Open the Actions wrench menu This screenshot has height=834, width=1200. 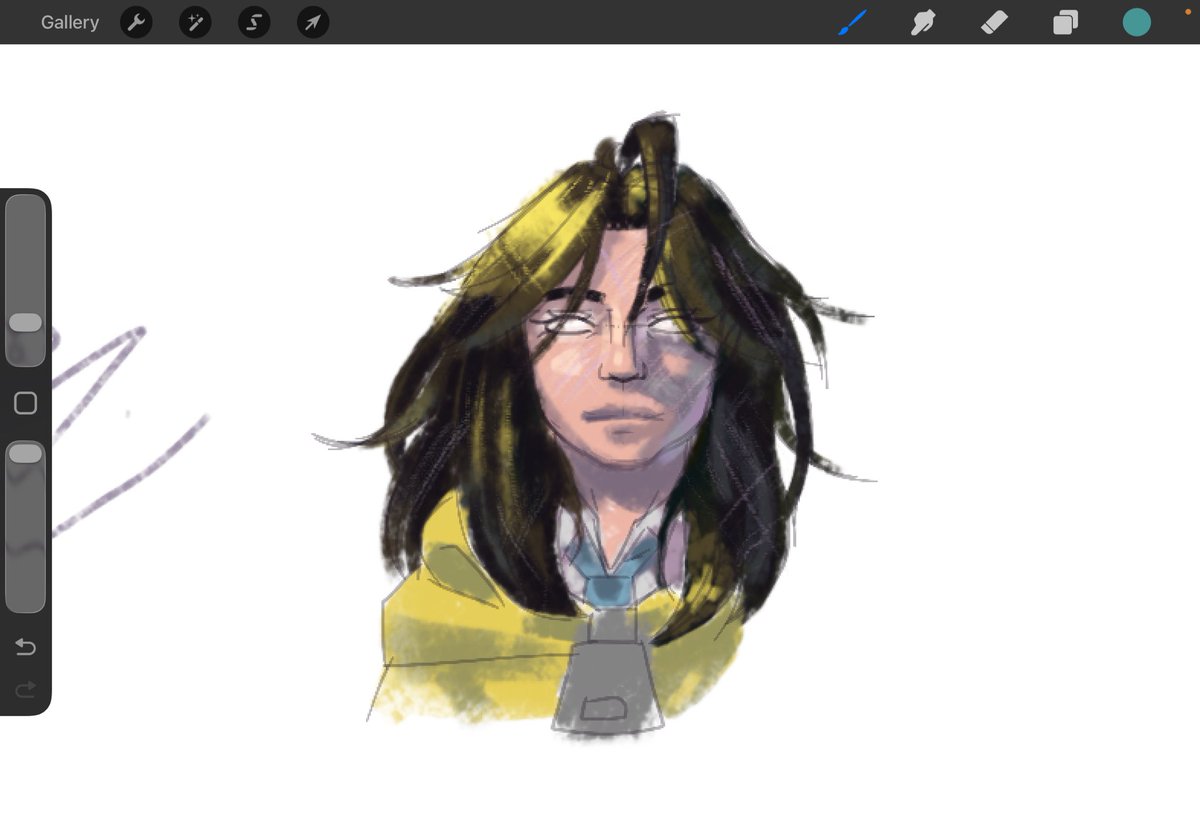pos(136,22)
